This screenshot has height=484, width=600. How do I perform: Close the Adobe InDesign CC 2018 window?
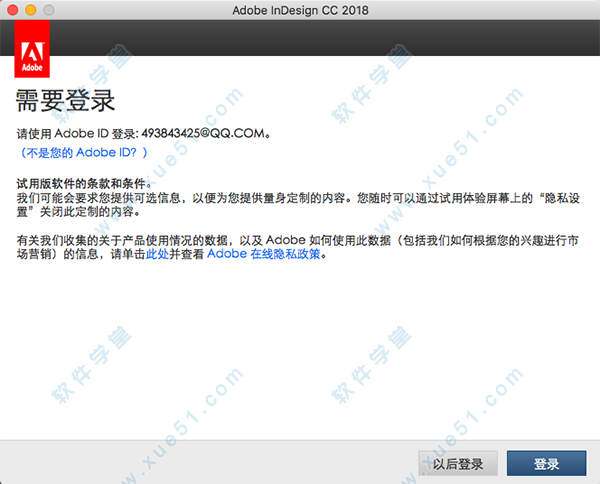[x=13, y=10]
